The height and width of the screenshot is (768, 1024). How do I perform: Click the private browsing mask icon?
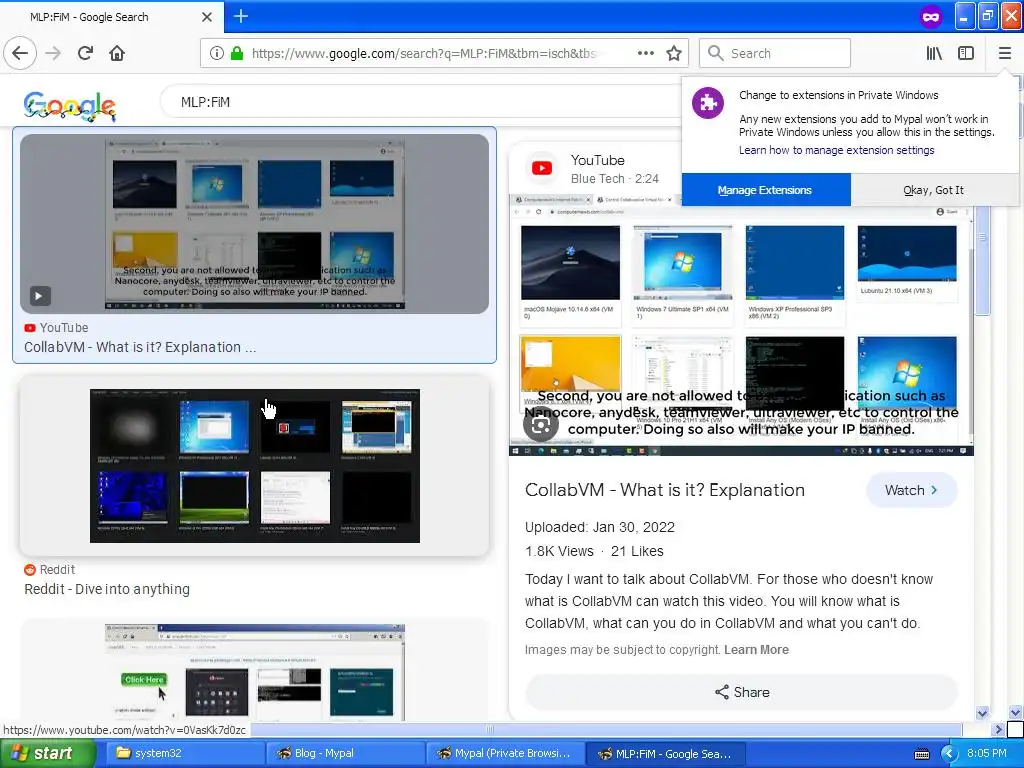[x=931, y=17]
